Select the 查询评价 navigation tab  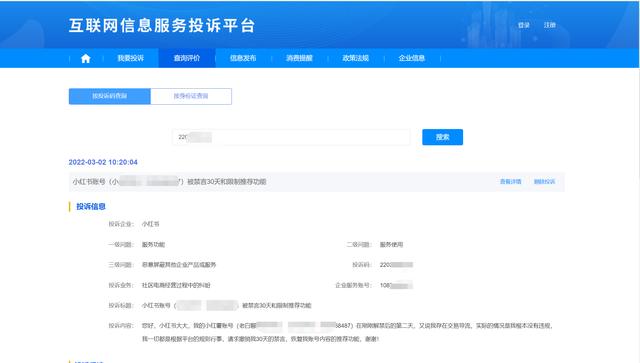click(187, 58)
